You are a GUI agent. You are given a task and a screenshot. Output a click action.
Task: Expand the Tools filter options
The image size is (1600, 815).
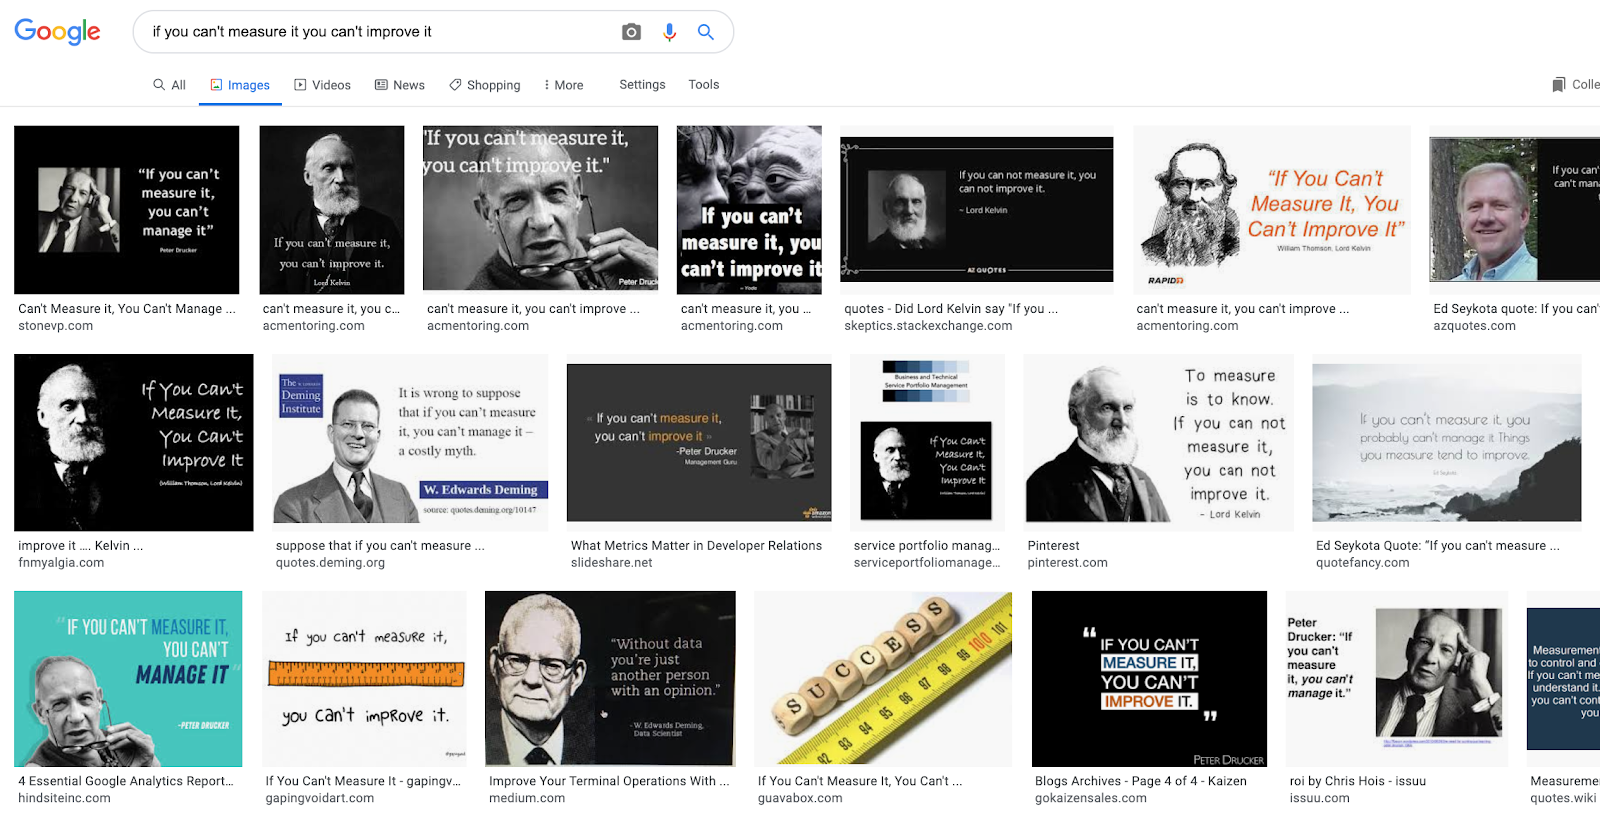pos(704,85)
